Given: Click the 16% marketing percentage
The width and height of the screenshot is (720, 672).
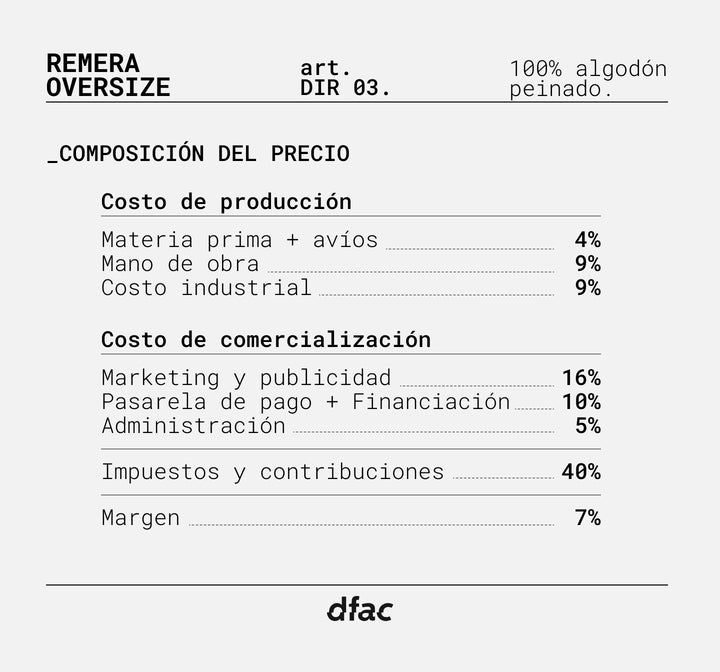Looking at the screenshot, I should 581,378.
